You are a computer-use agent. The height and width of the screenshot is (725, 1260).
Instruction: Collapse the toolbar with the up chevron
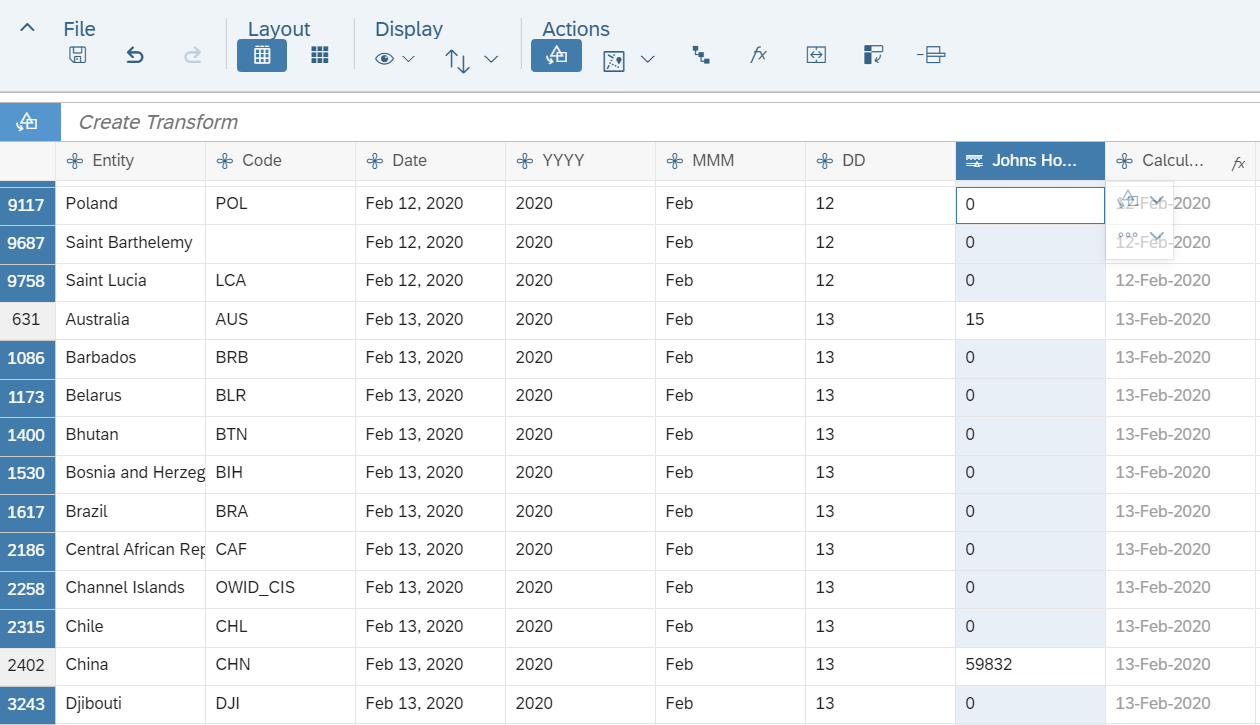(27, 28)
